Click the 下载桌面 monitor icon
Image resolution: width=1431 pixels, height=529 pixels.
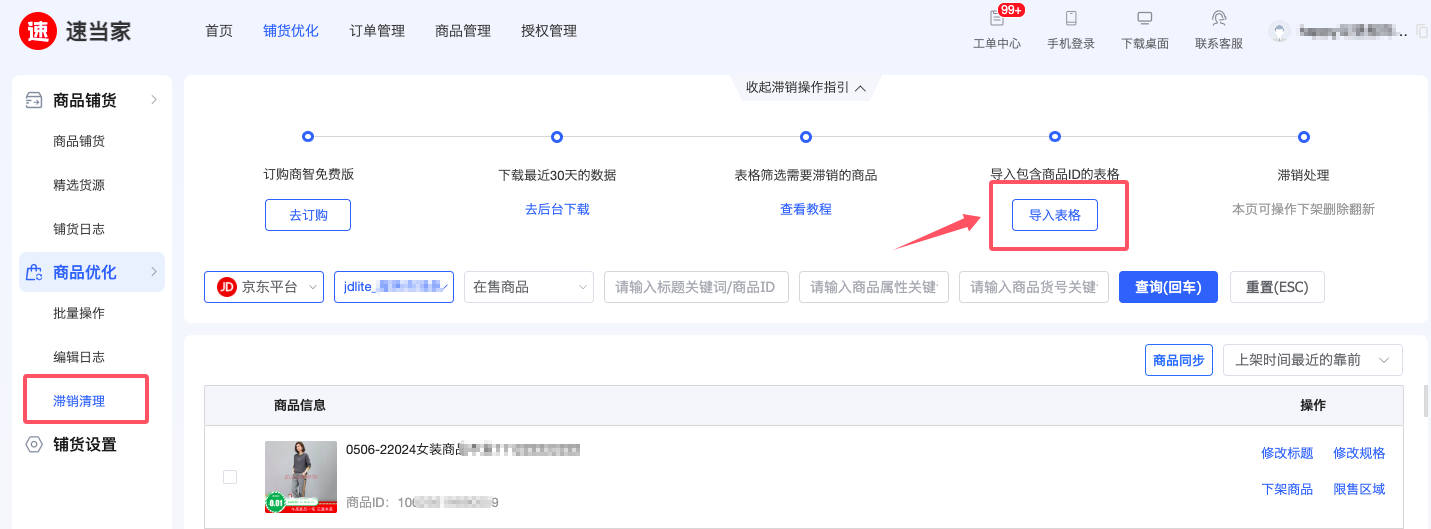1145,18
